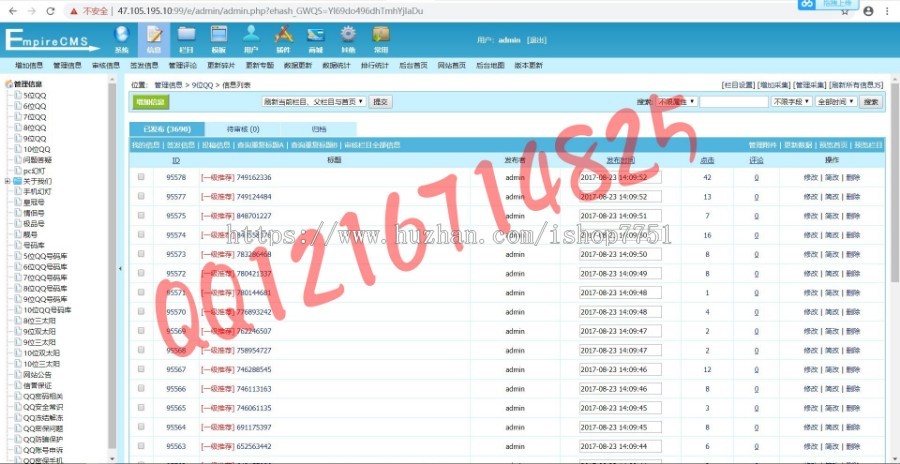The height and width of the screenshot is (464, 900).
Task: Collapse the left sidebar with splitter arrow
Action: click(x=120, y=268)
